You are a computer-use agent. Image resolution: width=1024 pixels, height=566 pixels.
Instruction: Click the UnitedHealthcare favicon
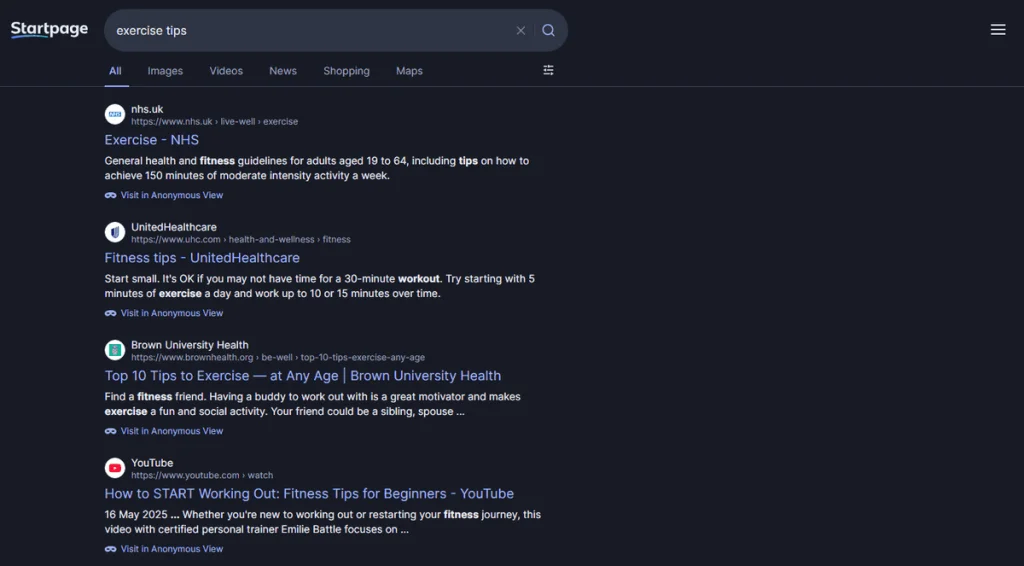115,232
